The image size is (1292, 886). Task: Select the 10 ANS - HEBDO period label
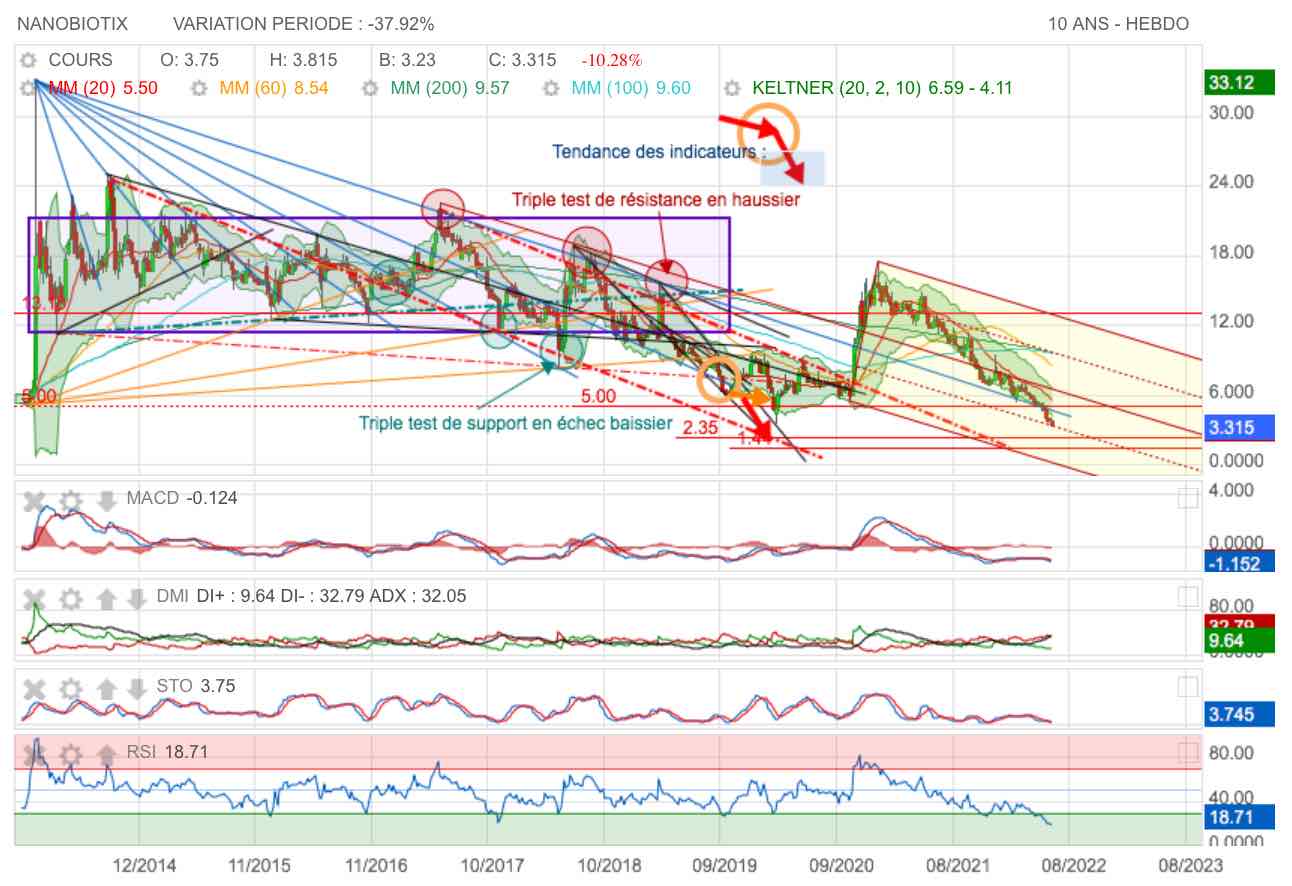click(1119, 24)
